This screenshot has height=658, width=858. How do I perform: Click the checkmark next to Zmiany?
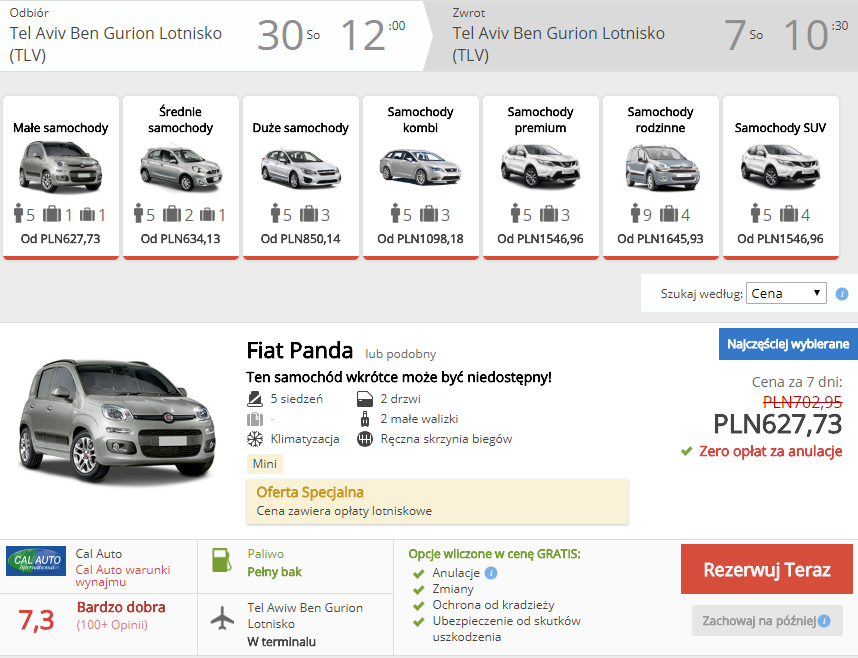coord(419,590)
